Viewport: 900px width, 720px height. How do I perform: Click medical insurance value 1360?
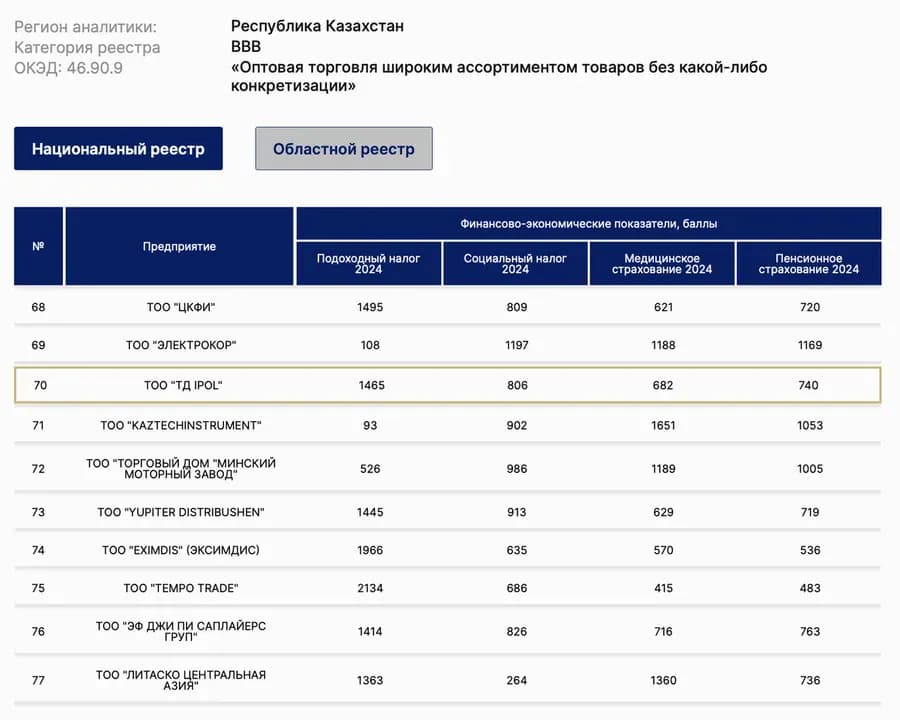point(664,680)
